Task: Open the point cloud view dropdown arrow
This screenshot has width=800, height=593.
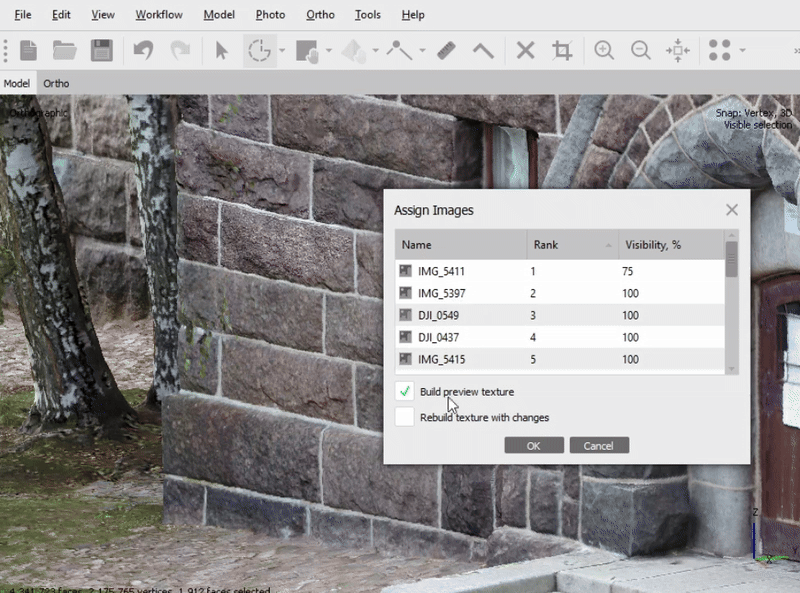Action: pos(742,51)
